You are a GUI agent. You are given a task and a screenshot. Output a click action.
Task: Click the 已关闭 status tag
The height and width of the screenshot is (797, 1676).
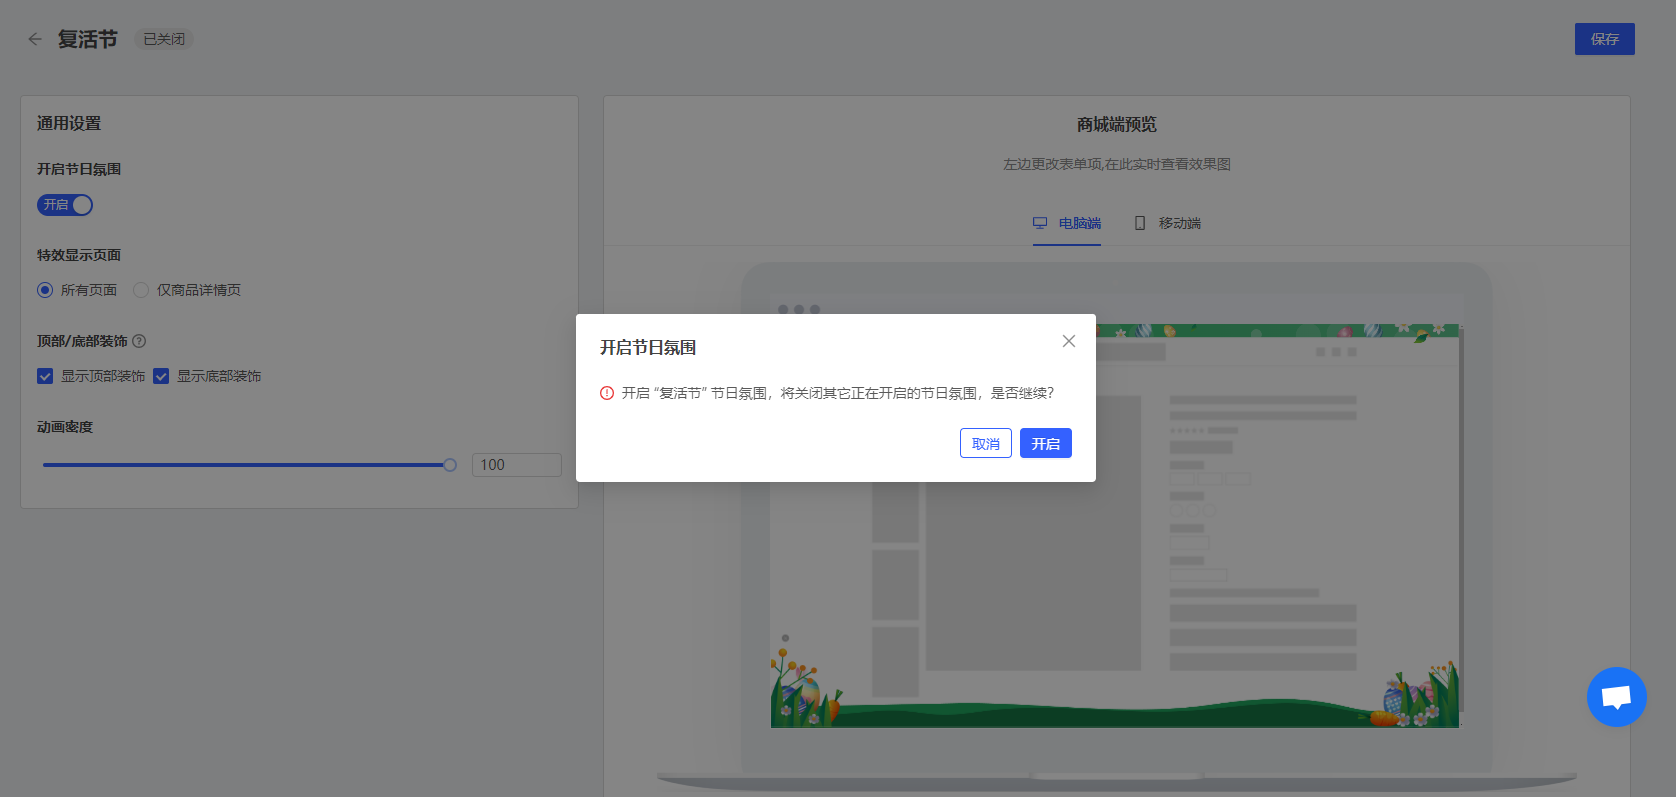164,39
